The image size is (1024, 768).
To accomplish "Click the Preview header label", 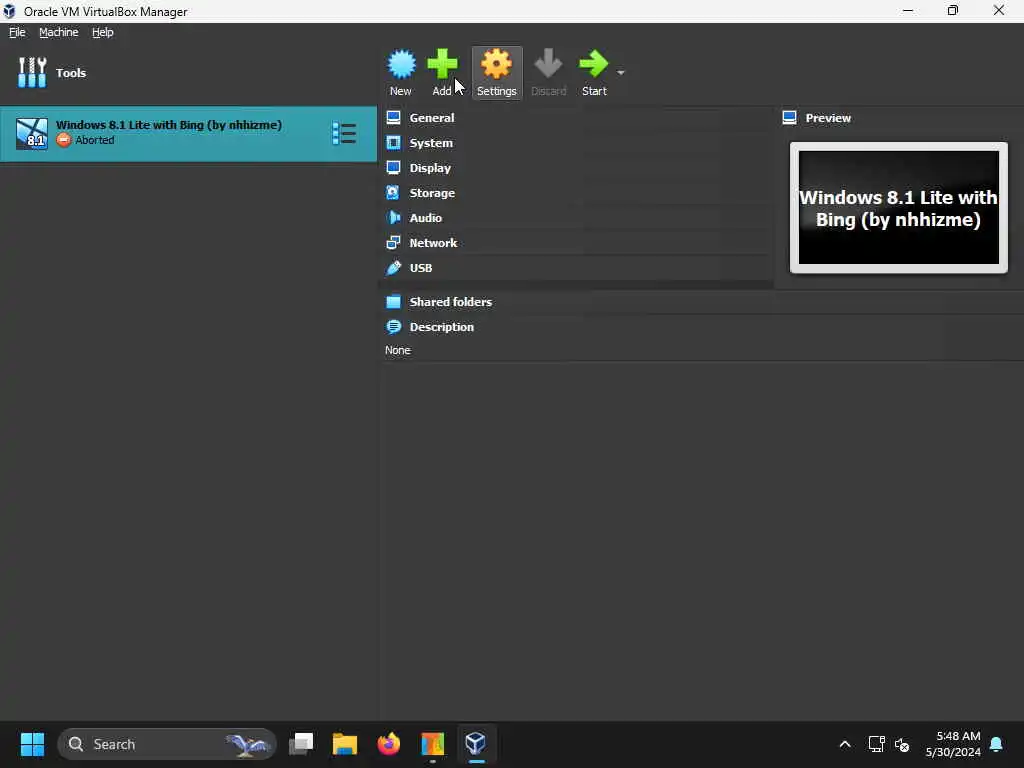I will 828,118.
